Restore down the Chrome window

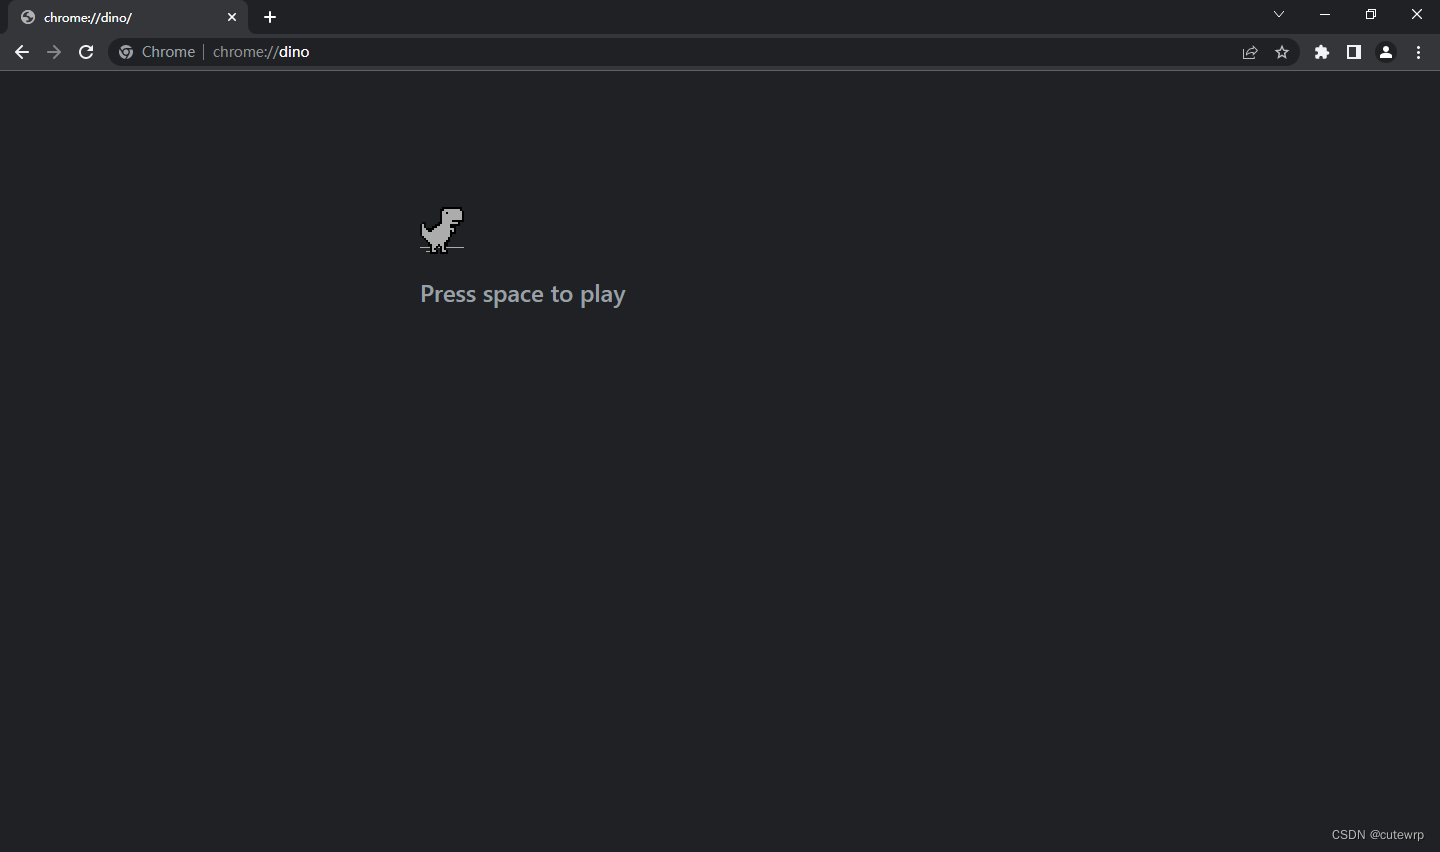[x=1371, y=14]
